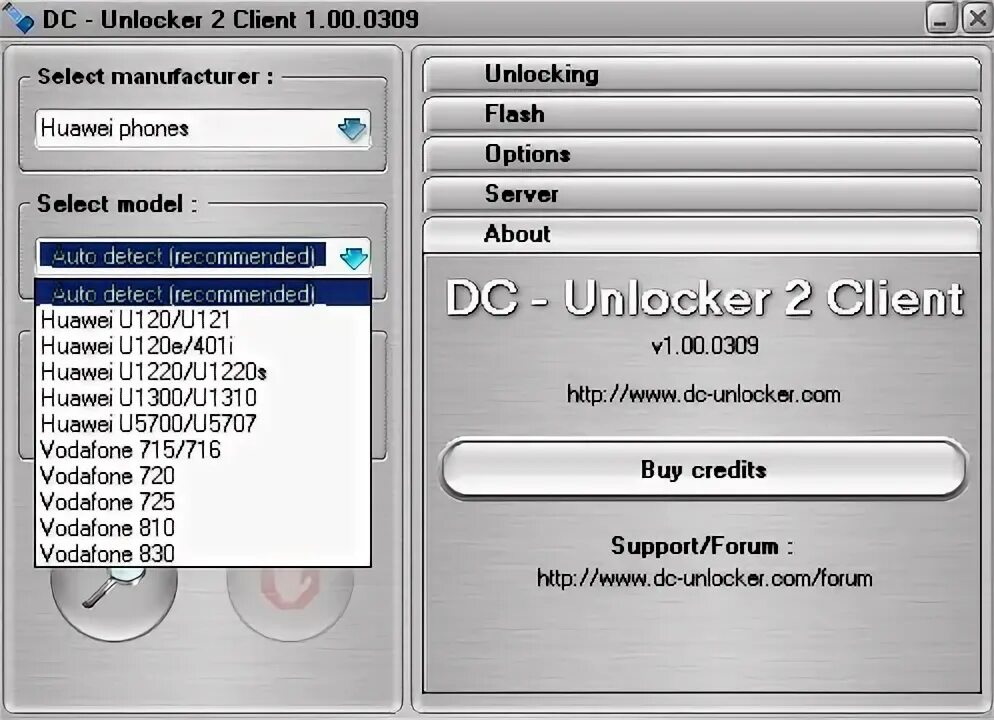The width and height of the screenshot is (994, 720).
Task: Open the www.dc-unlocker.com link
Action: pyautogui.click(x=704, y=394)
